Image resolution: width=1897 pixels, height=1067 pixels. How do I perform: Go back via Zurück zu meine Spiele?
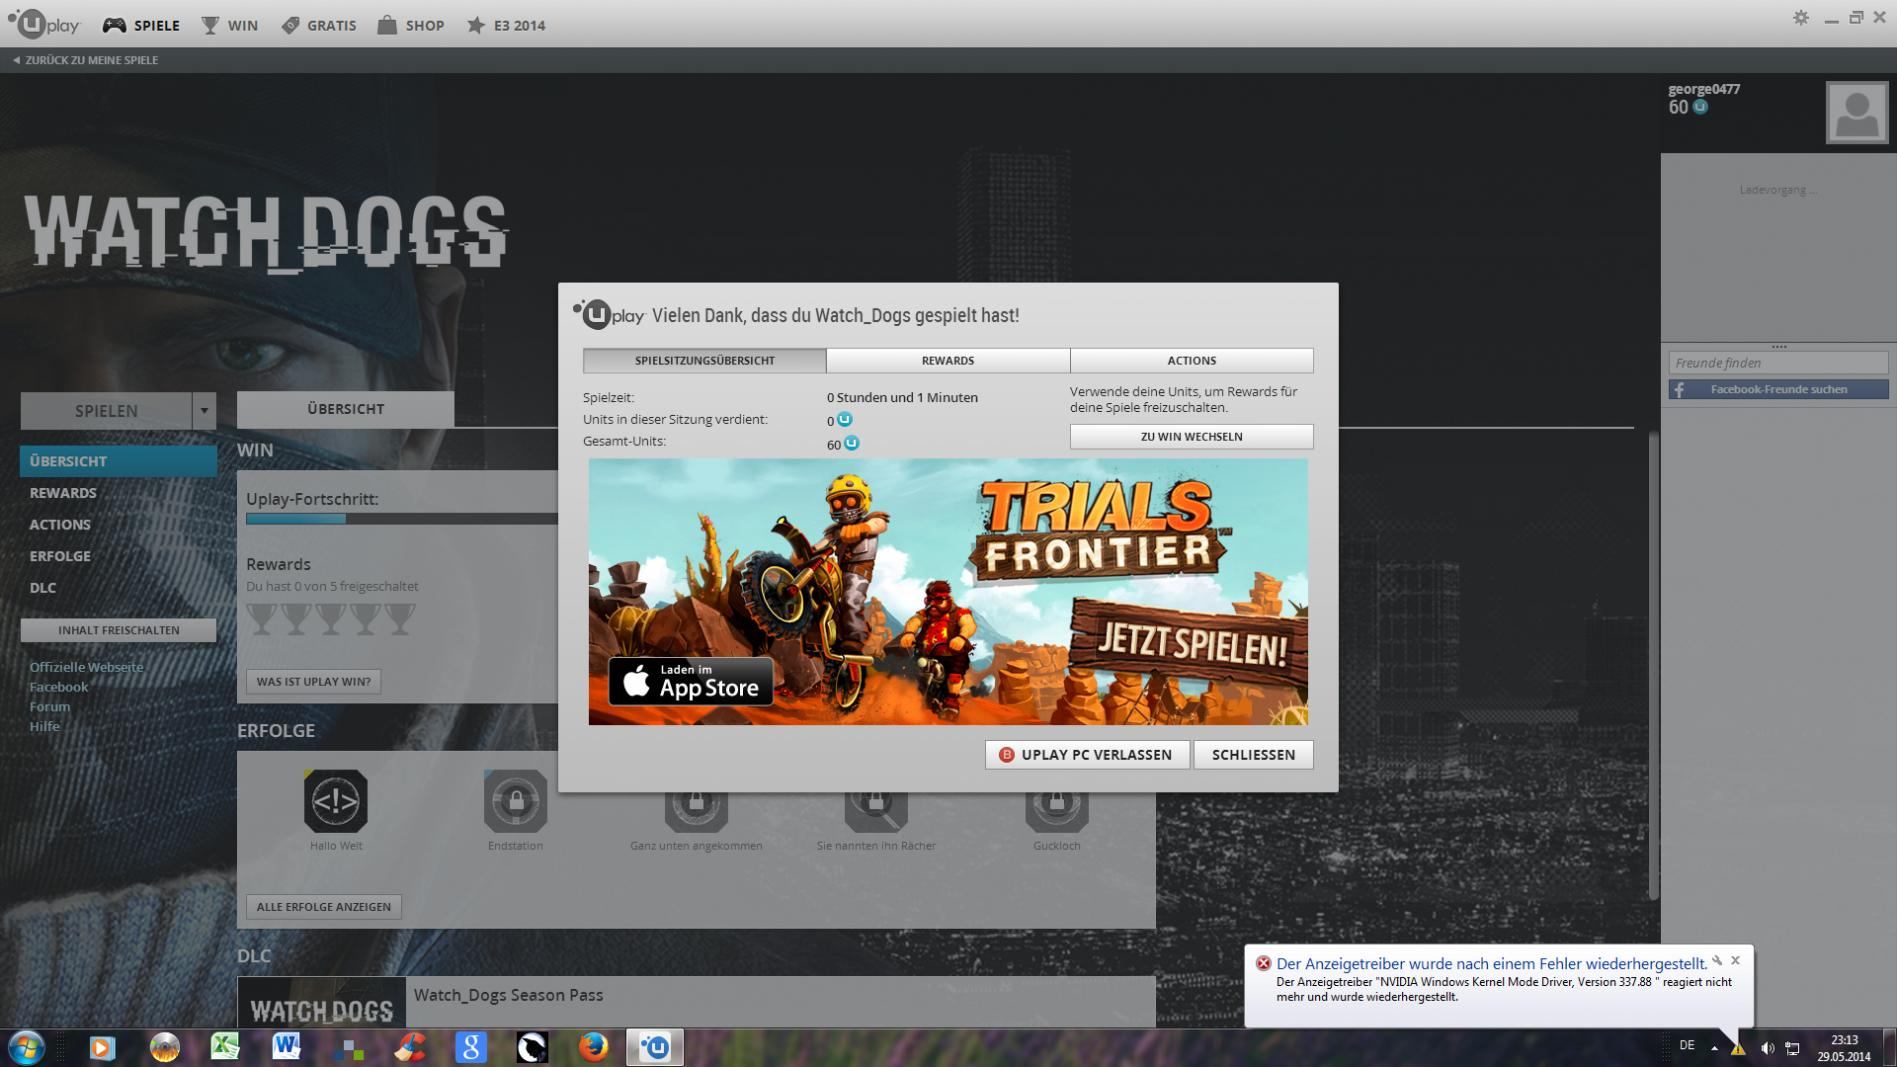tap(85, 60)
